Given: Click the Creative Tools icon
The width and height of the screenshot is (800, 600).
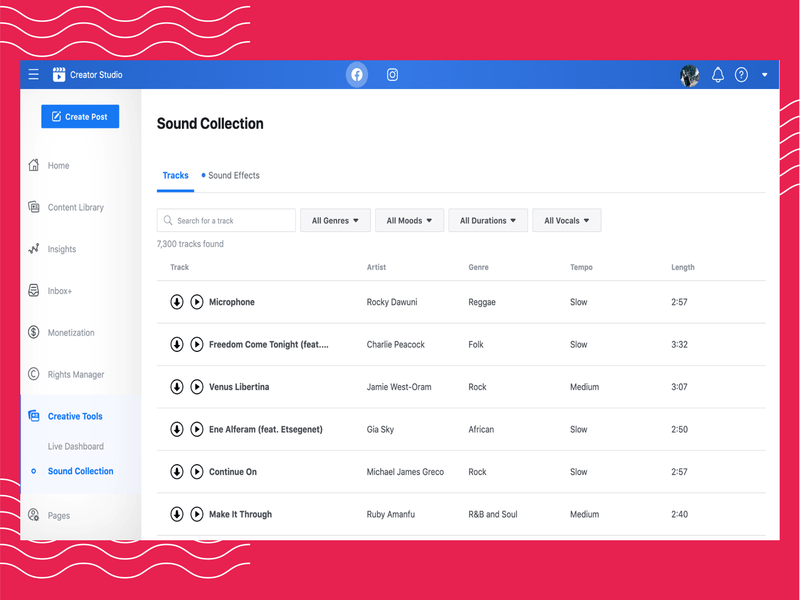Looking at the screenshot, I should [34, 416].
